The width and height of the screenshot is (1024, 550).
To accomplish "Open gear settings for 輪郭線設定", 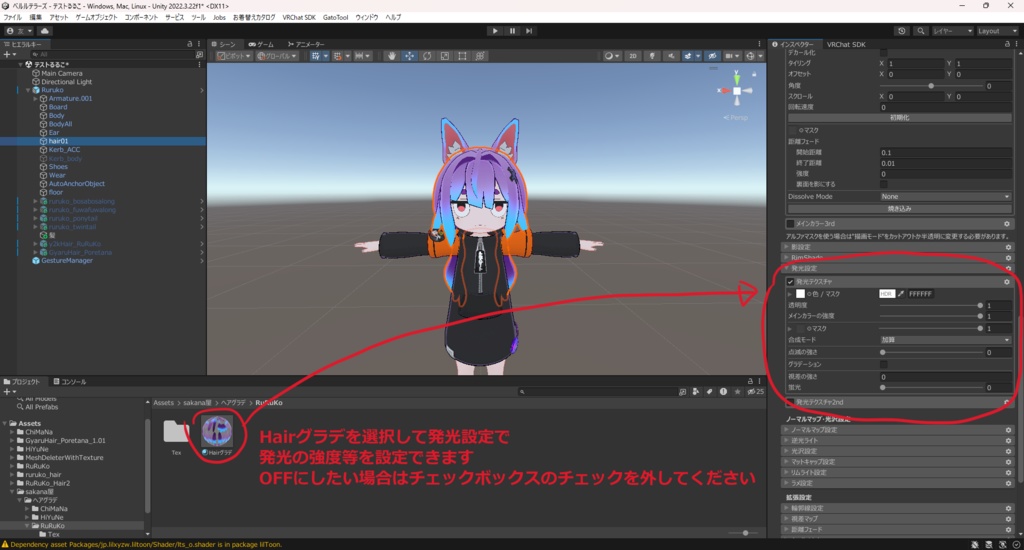I will click(x=1008, y=508).
